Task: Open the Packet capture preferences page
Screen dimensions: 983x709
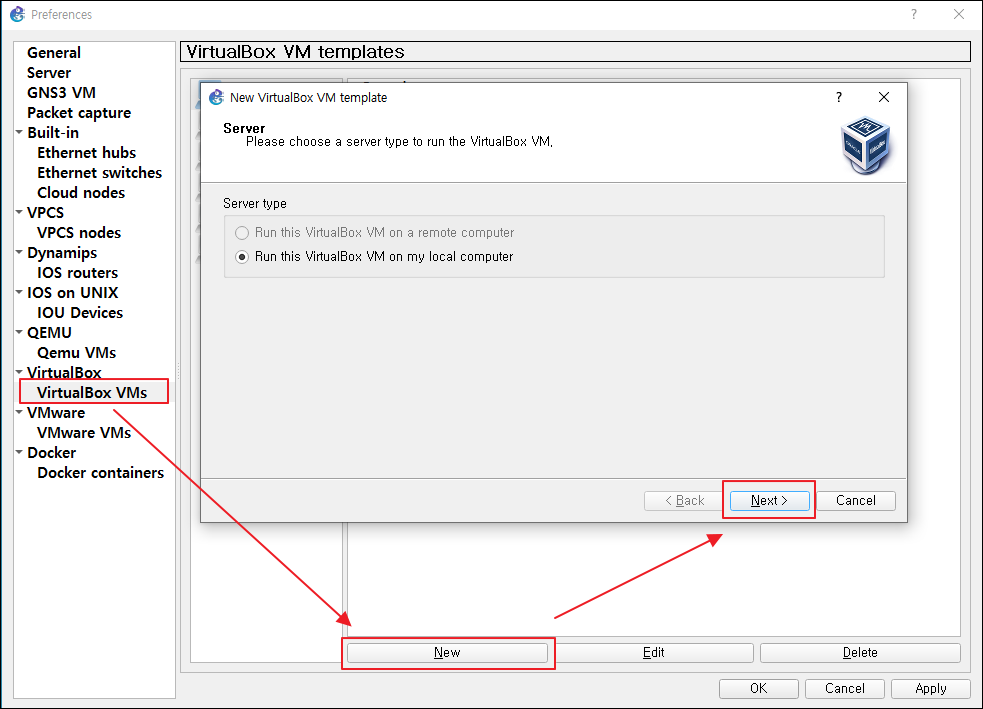Action: [79, 113]
